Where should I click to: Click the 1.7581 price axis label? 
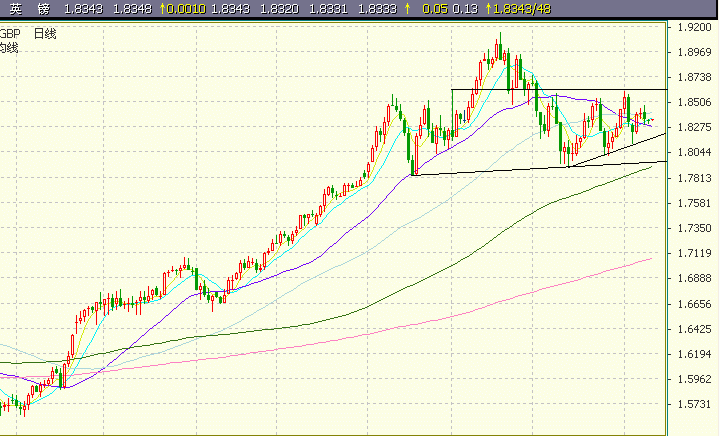click(695, 203)
